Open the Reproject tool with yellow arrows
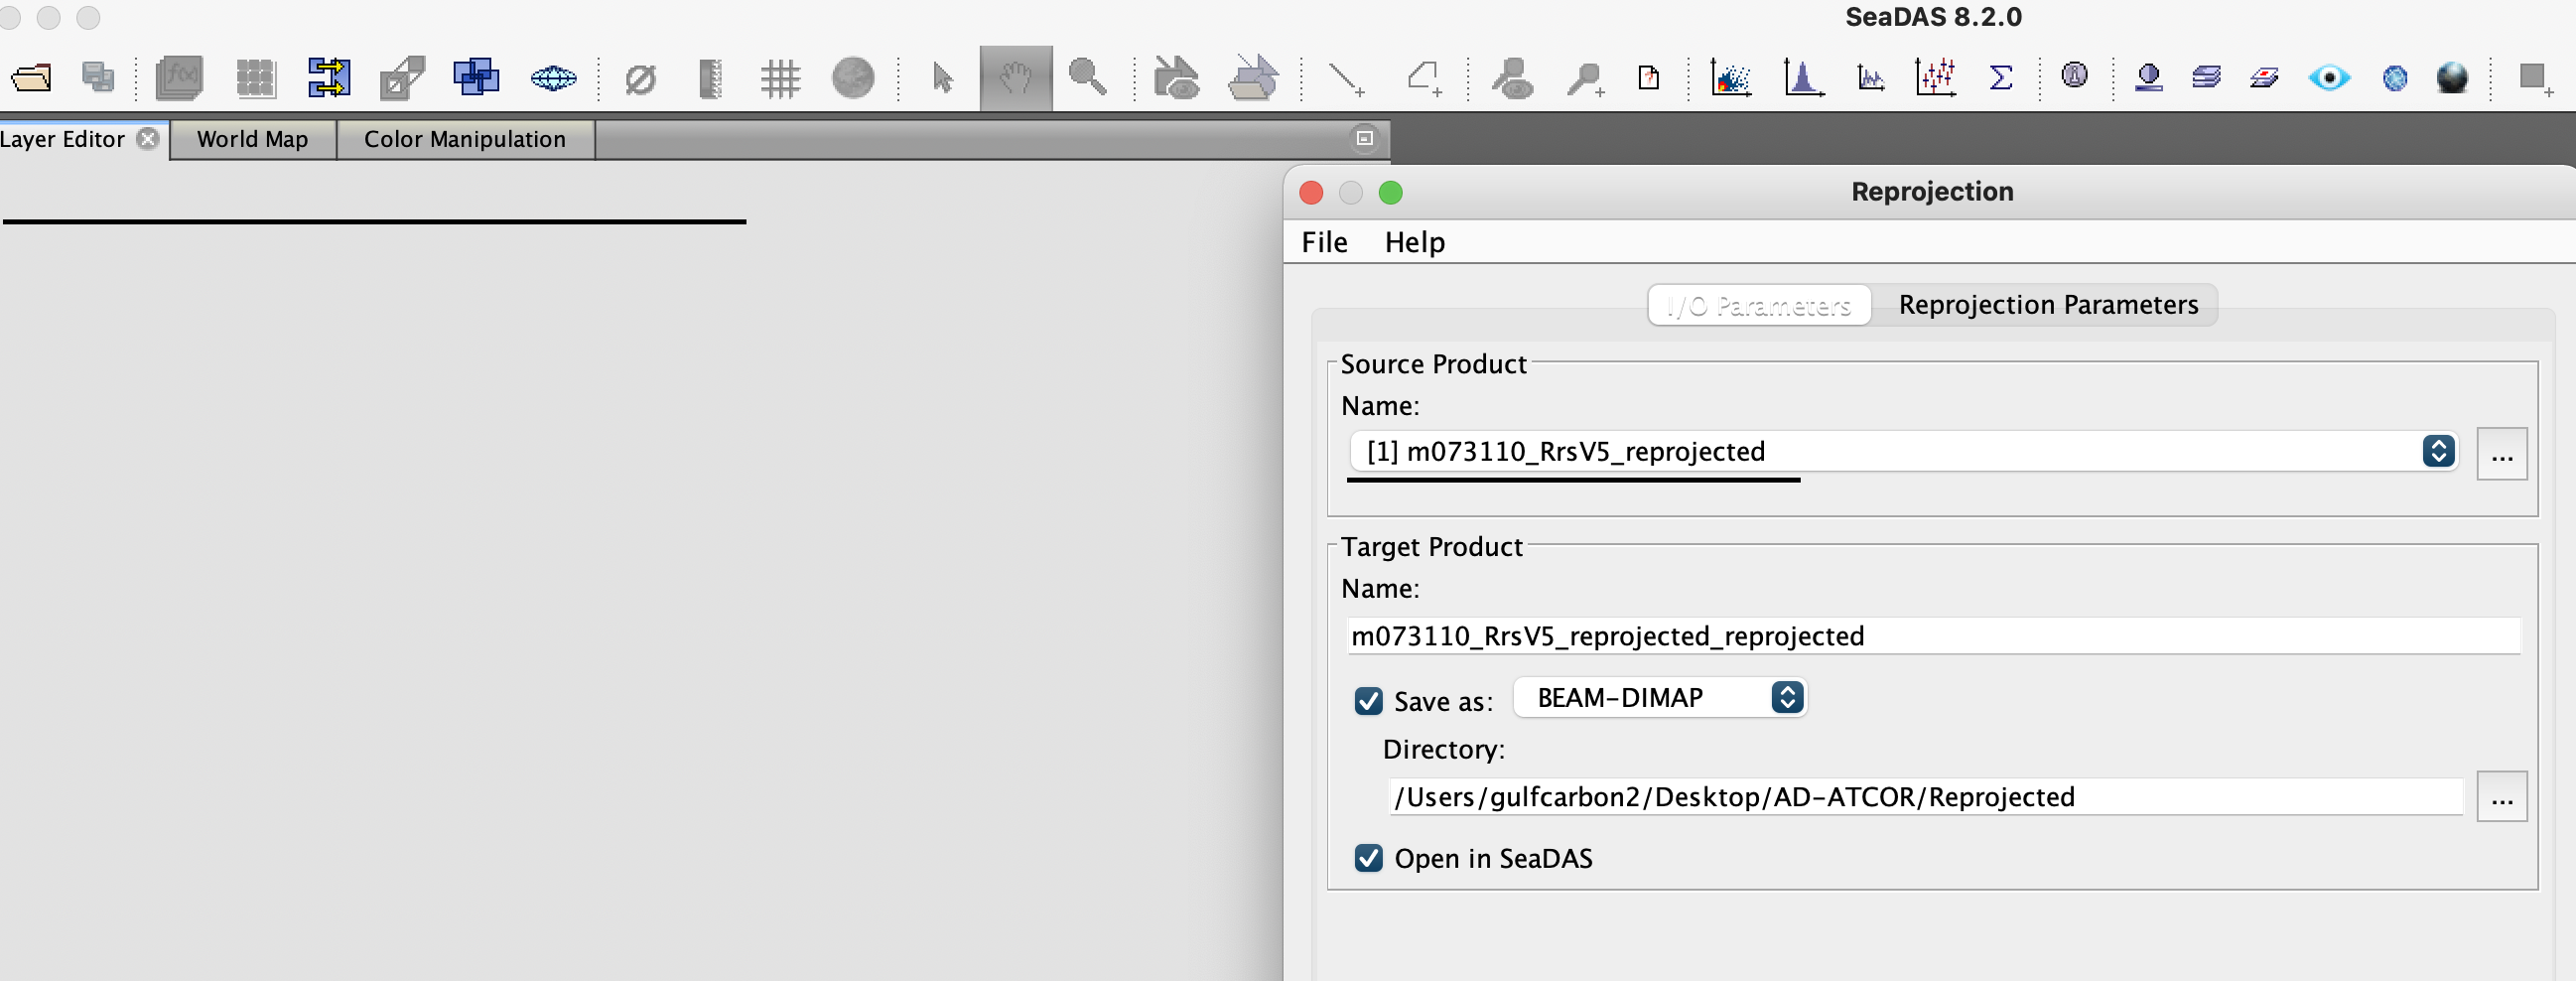This screenshot has height=981, width=2576. pyautogui.click(x=329, y=78)
